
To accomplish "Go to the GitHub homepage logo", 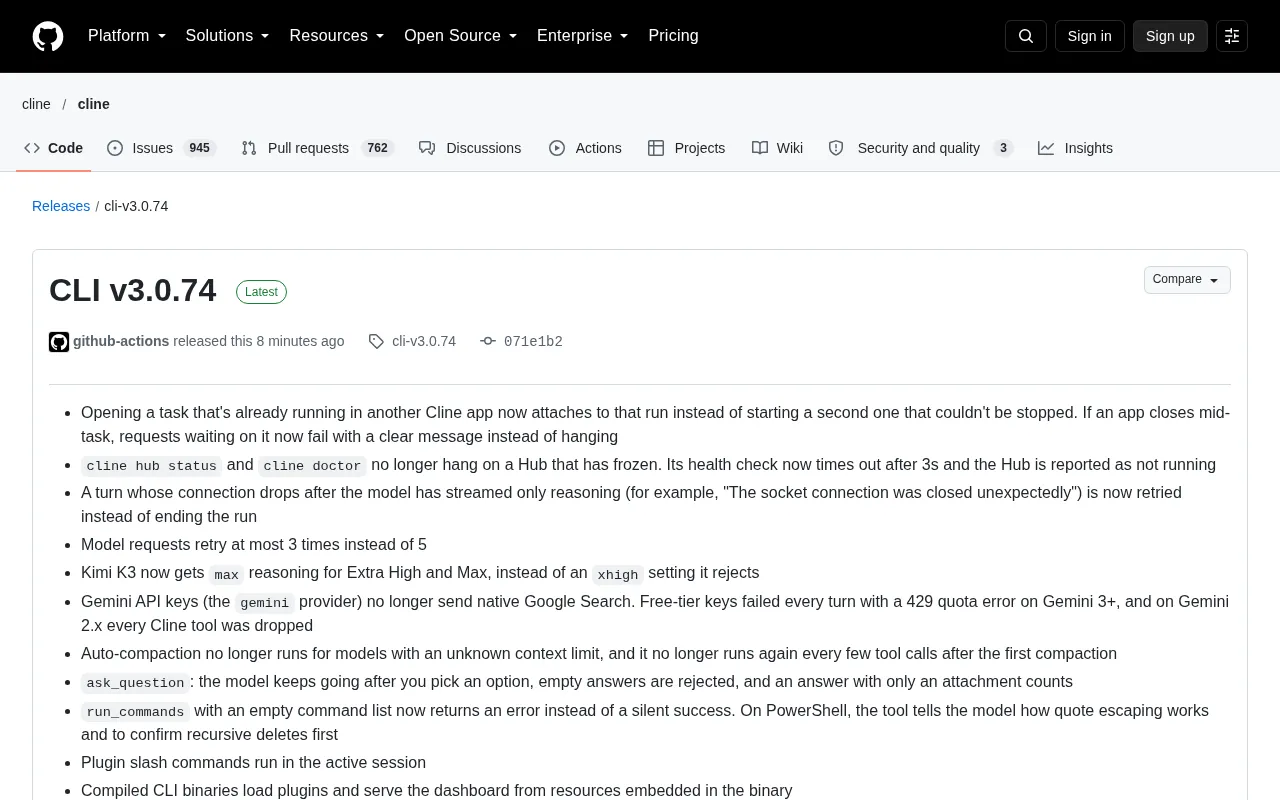I will [x=48, y=36].
